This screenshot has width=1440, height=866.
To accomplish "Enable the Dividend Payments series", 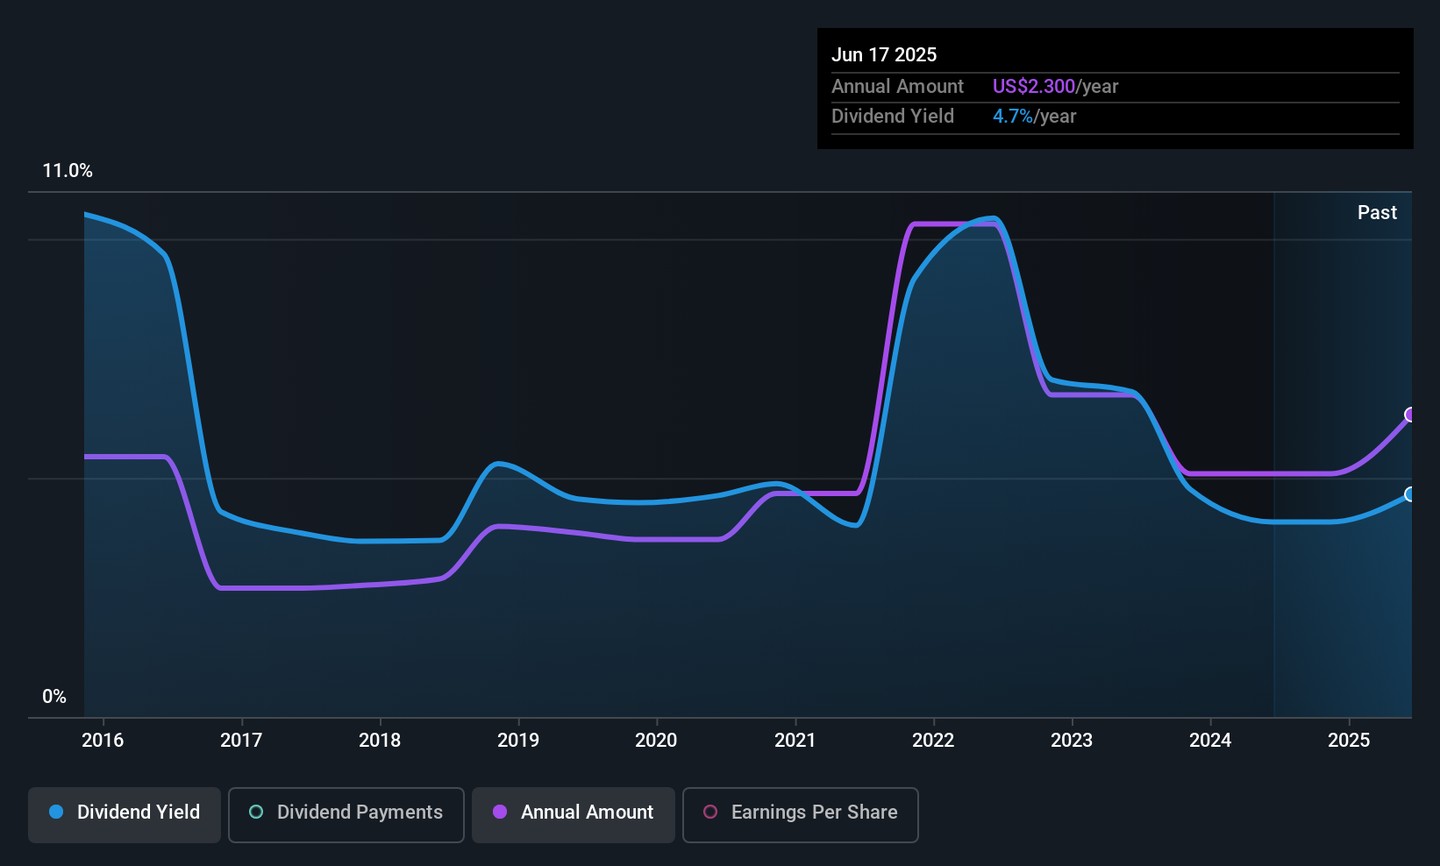I will point(346,814).
